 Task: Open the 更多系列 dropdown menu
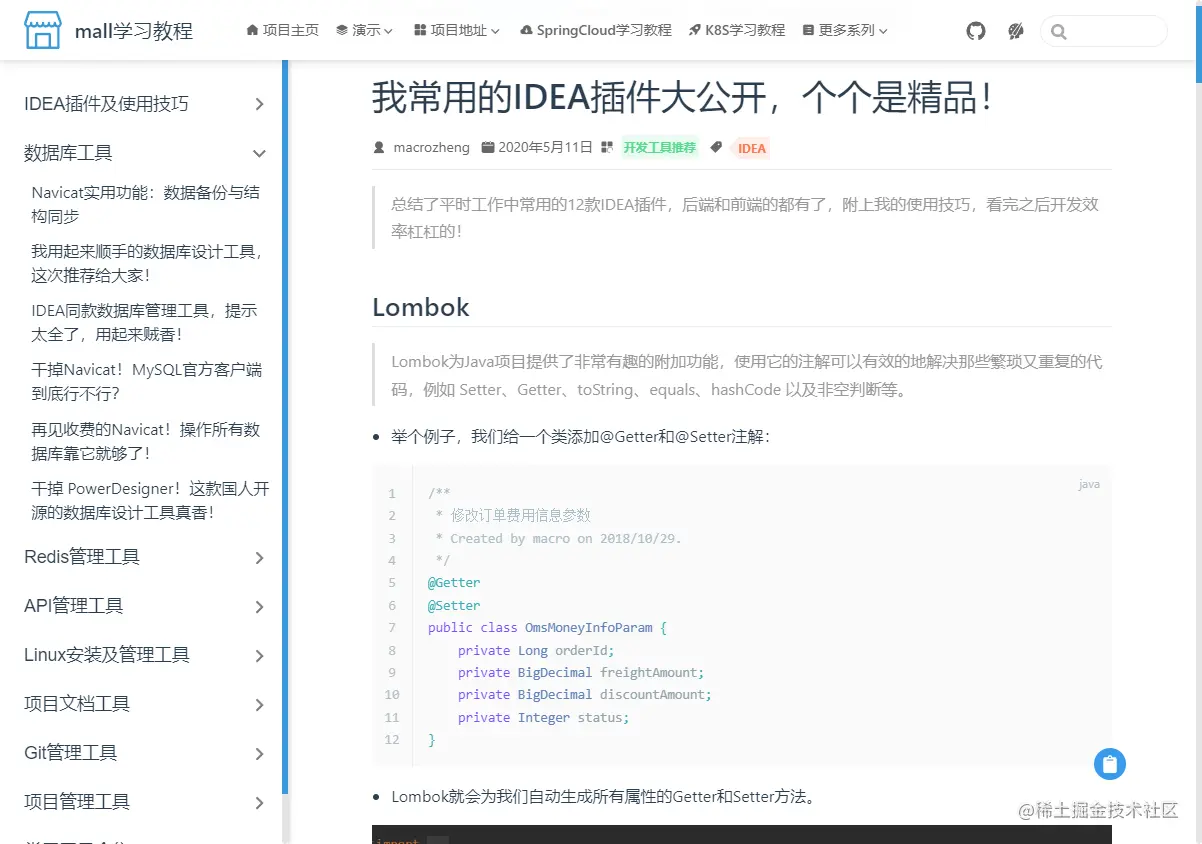(x=845, y=30)
